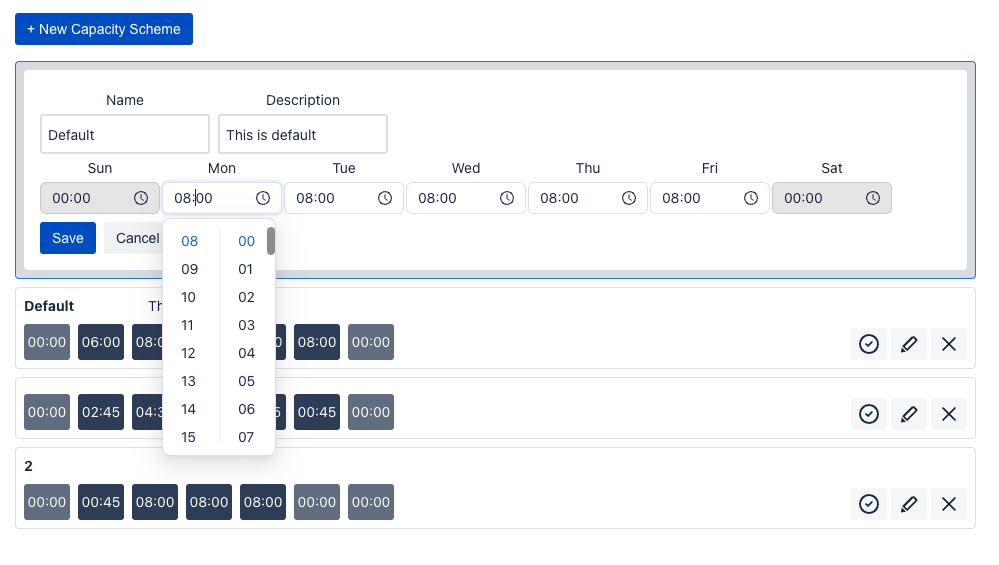The width and height of the screenshot is (999, 565).
Task: Mark the Default scheme row as active
Action: tap(869, 344)
